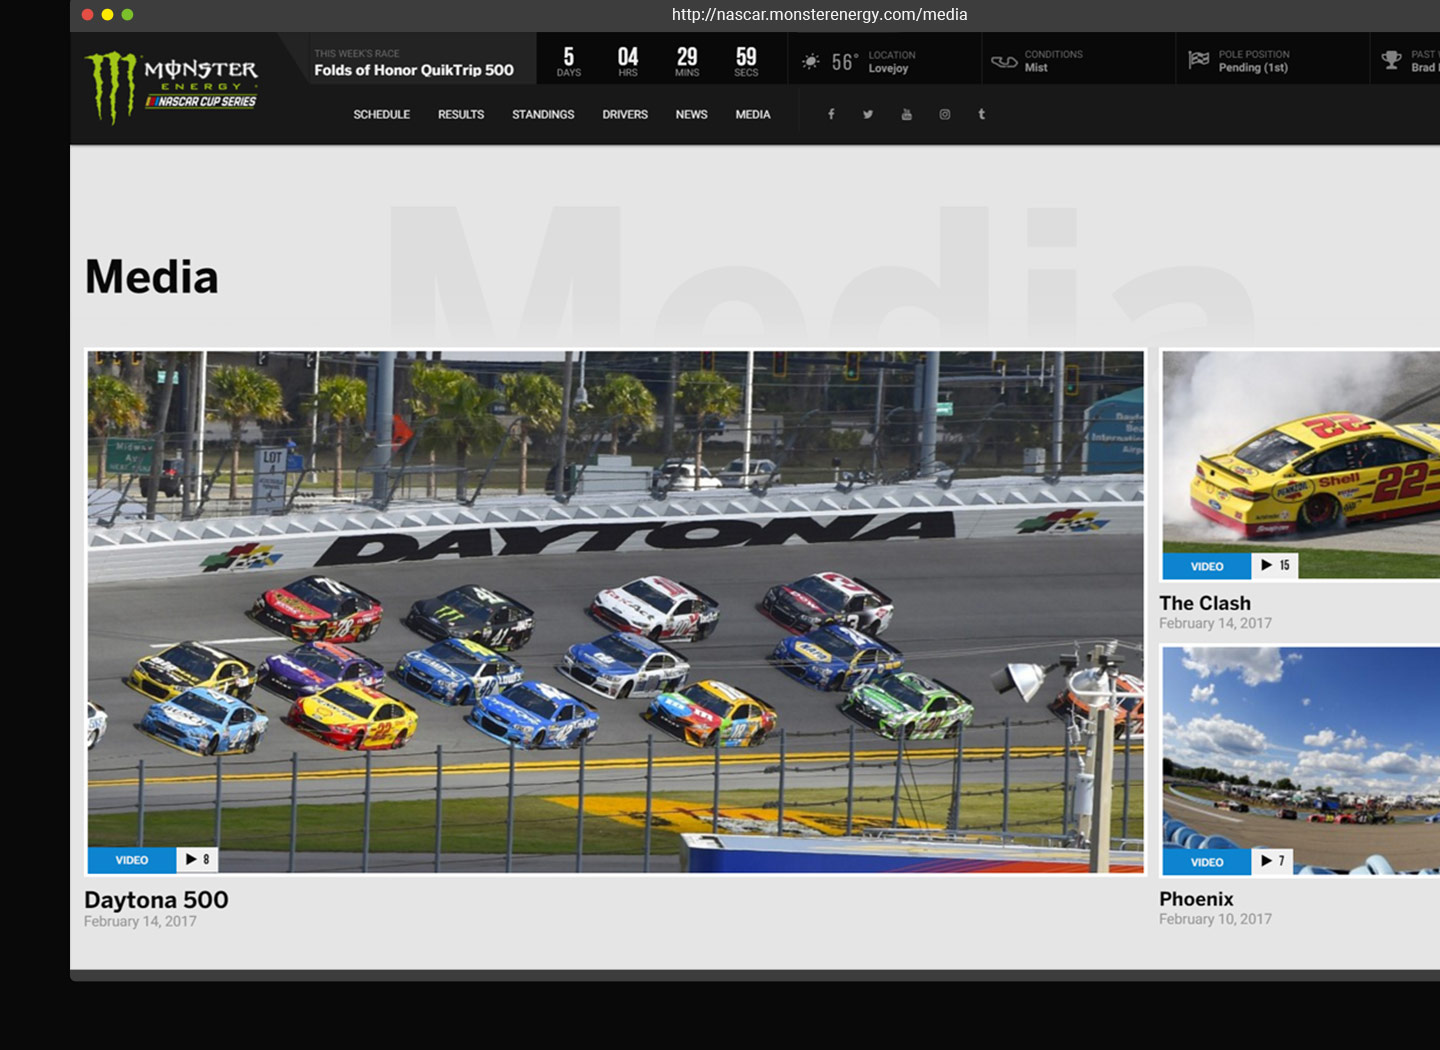Click the play icon on The Clash video

coord(1266,565)
